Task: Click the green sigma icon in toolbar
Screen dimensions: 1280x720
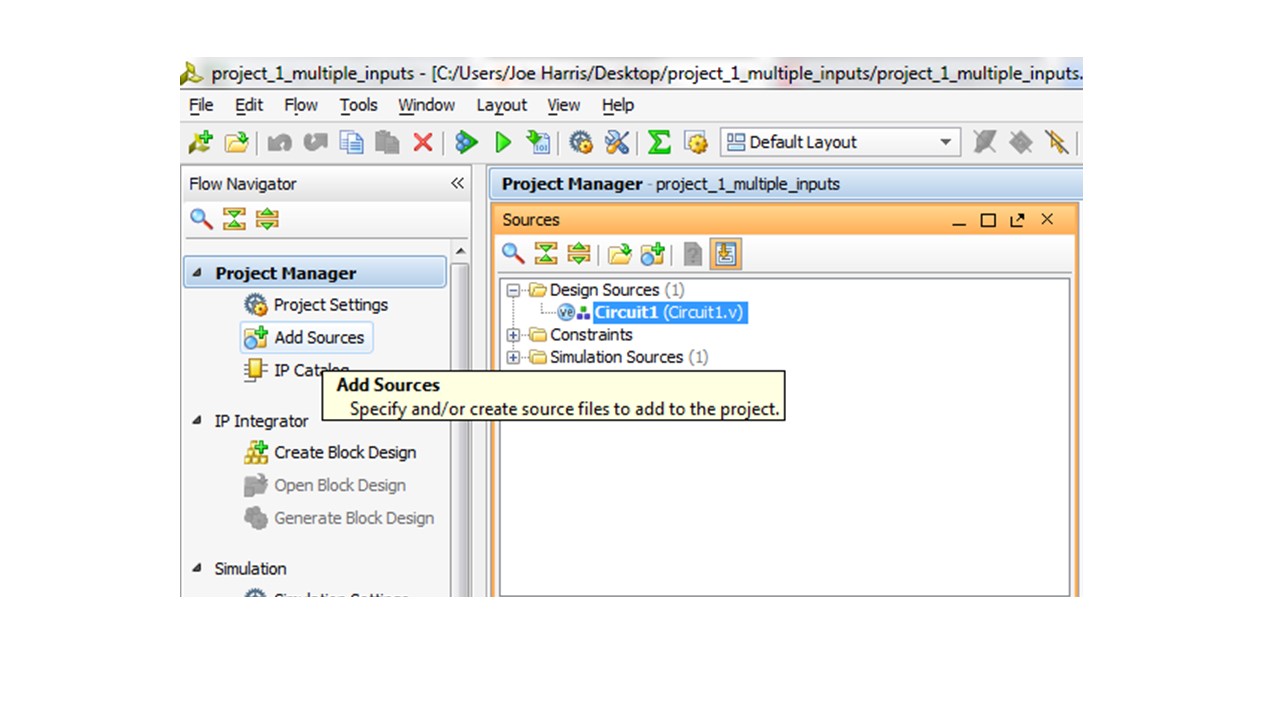Action: point(658,143)
